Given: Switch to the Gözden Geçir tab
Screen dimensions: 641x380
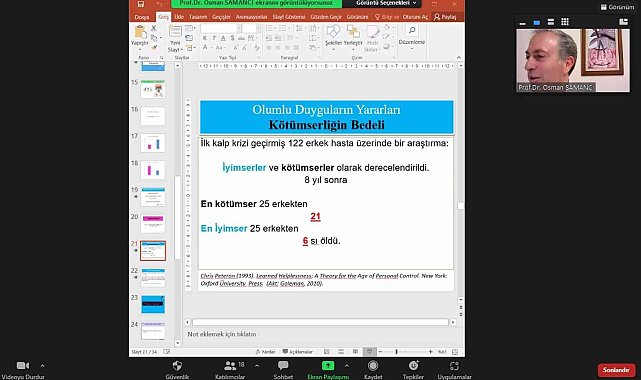Looking at the screenshot, I should [326, 17].
